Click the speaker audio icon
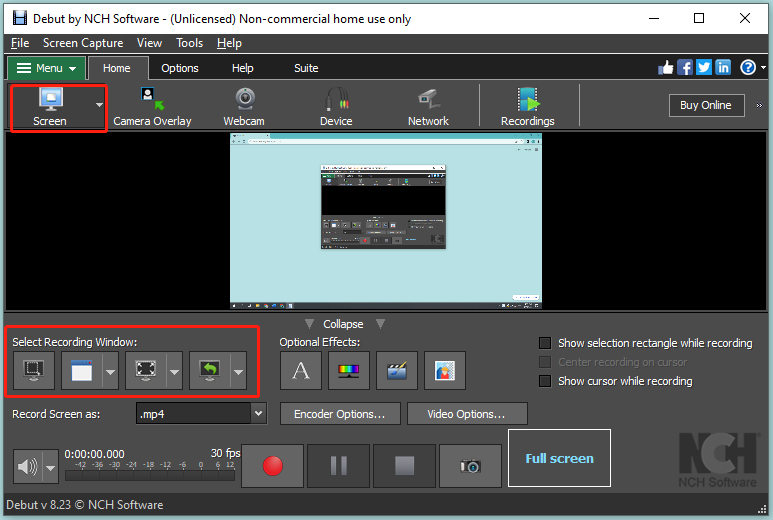Image resolution: width=773 pixels, height=520 pixels. coord(28,466)
